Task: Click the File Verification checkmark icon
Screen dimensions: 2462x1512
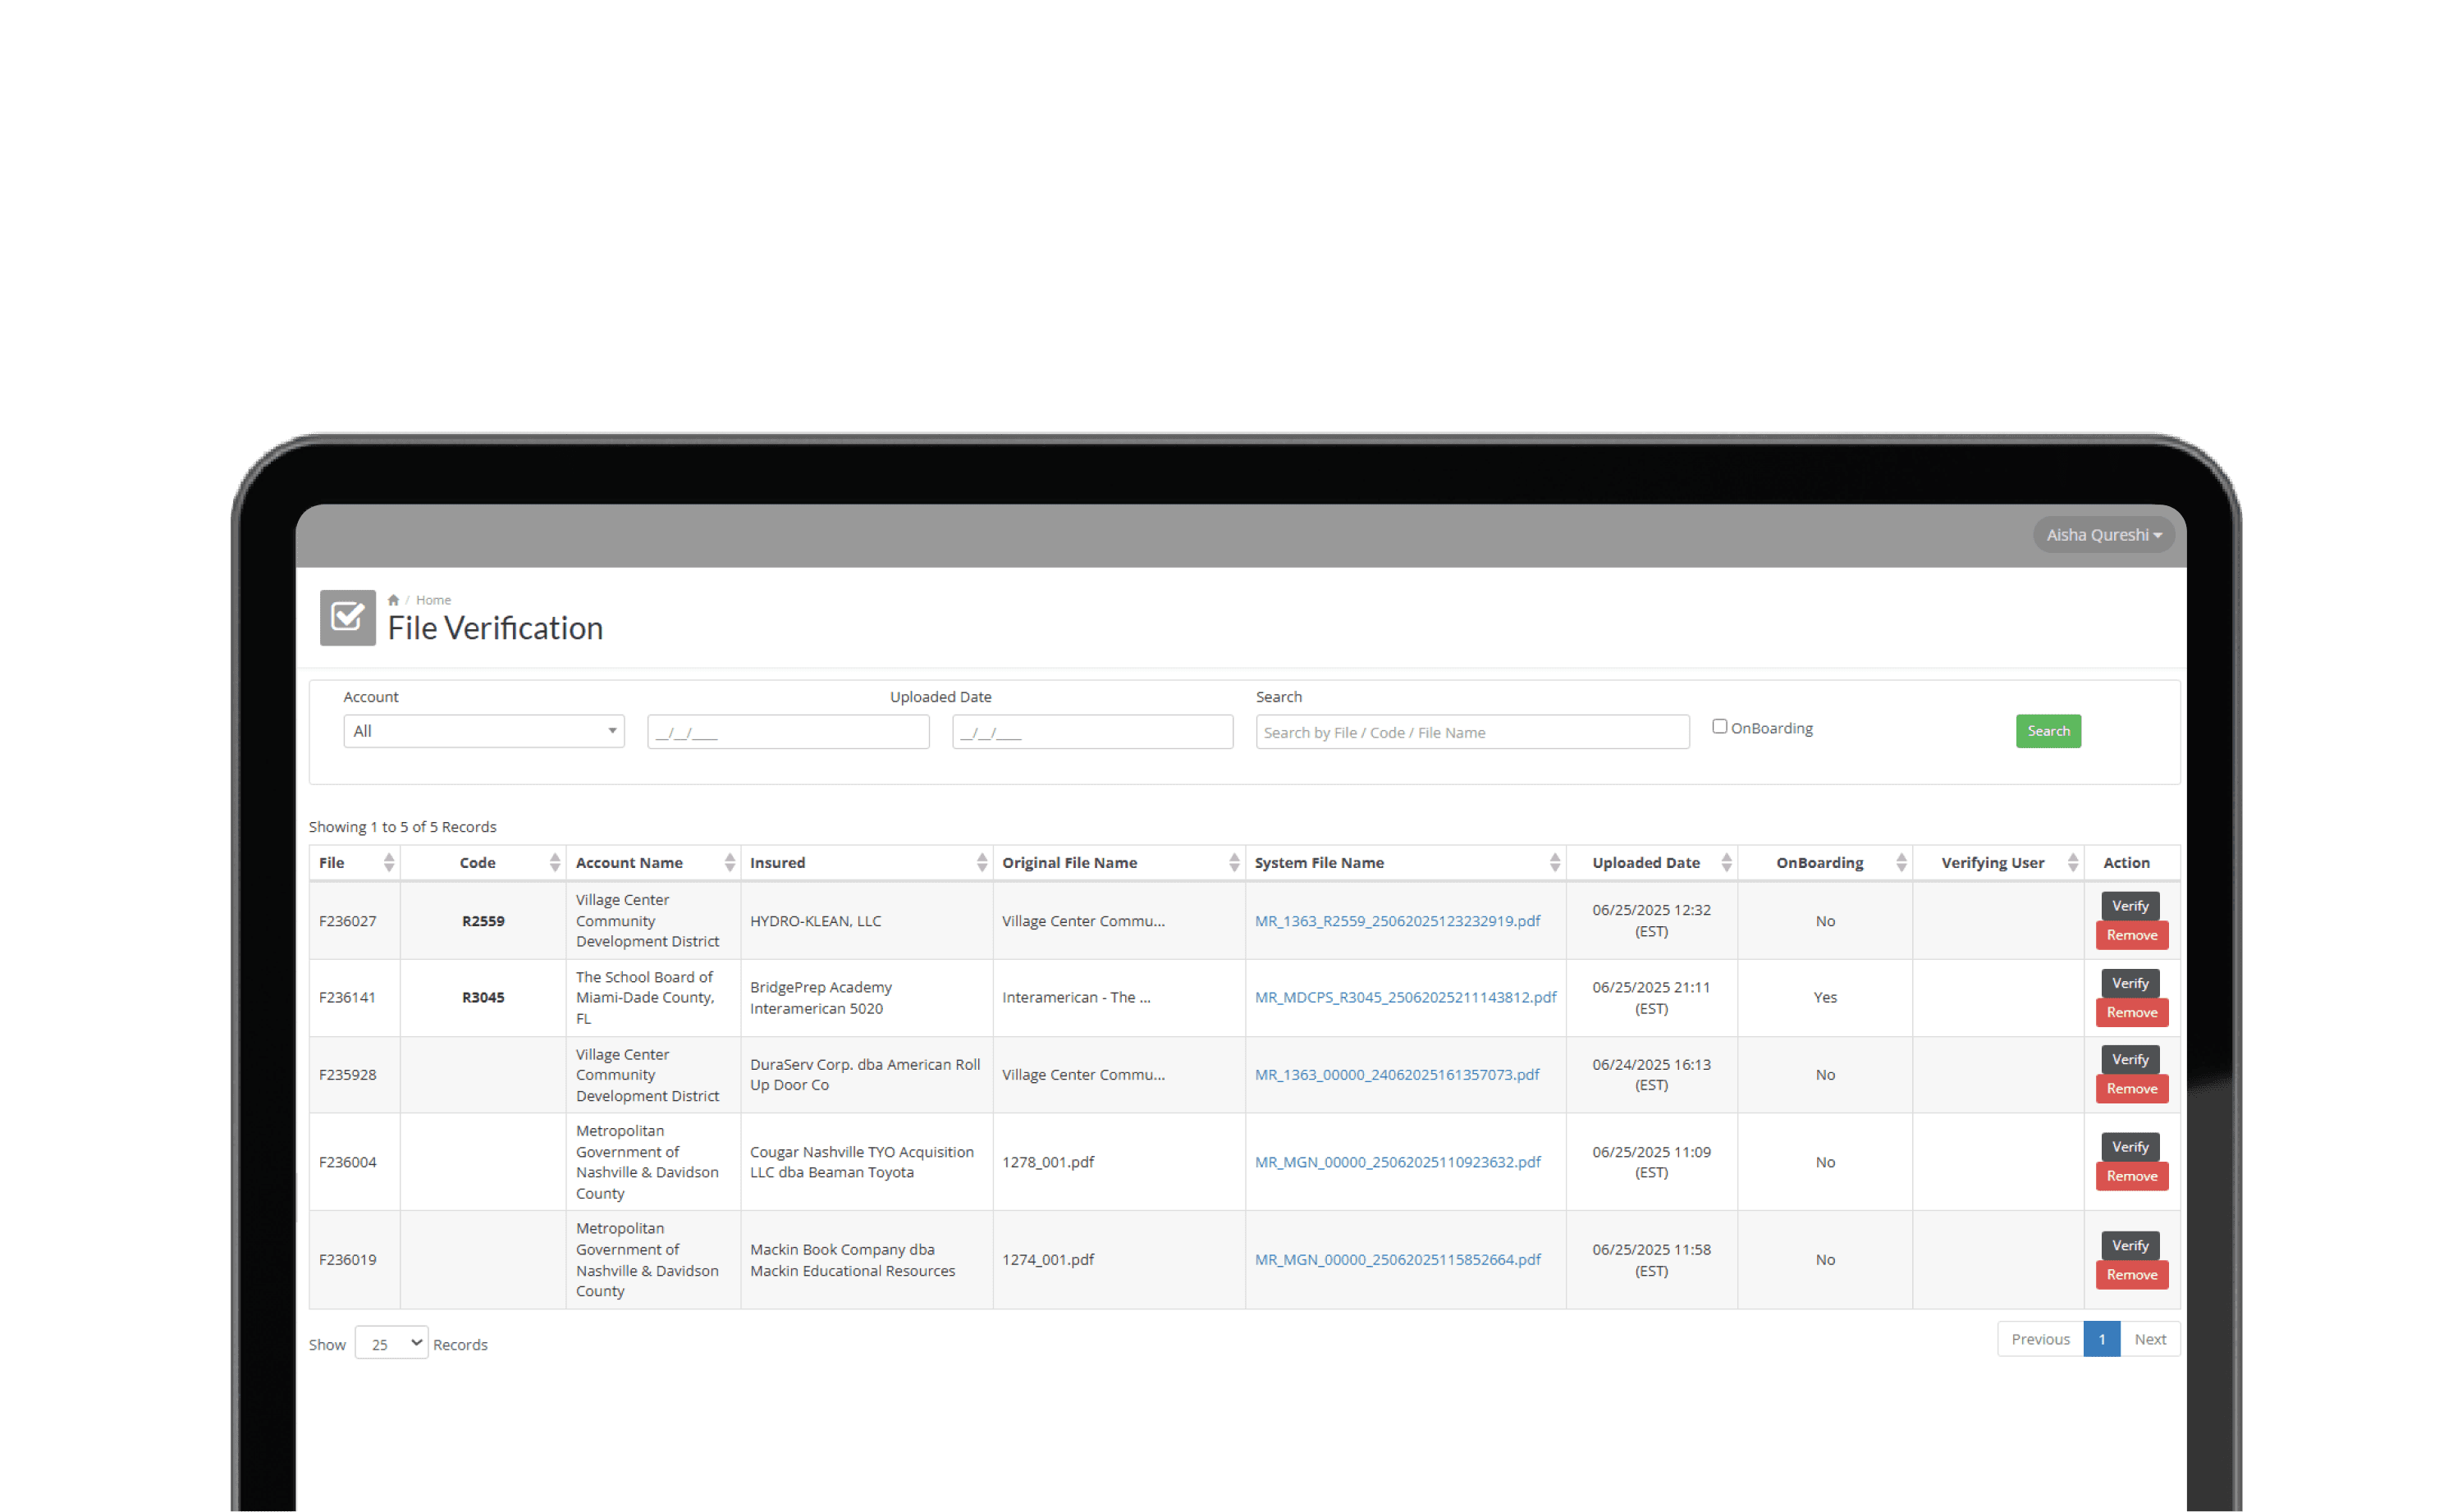Action: coord(347,617)
